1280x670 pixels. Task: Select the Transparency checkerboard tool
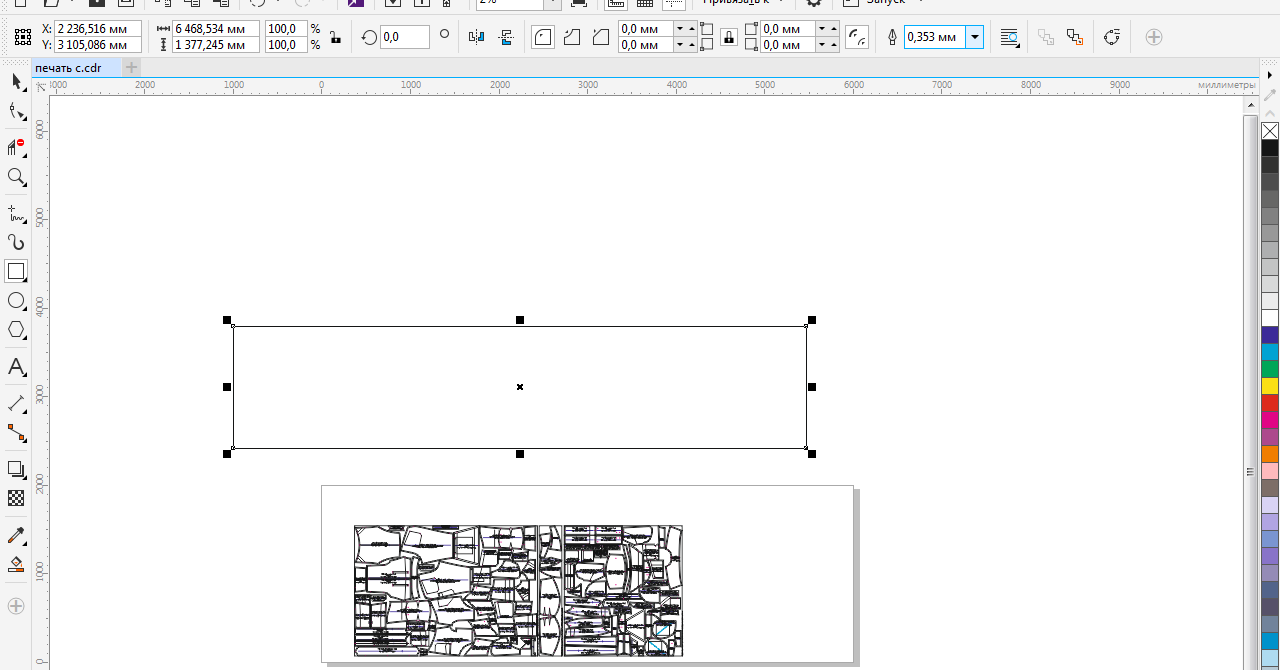click(16, 497)
